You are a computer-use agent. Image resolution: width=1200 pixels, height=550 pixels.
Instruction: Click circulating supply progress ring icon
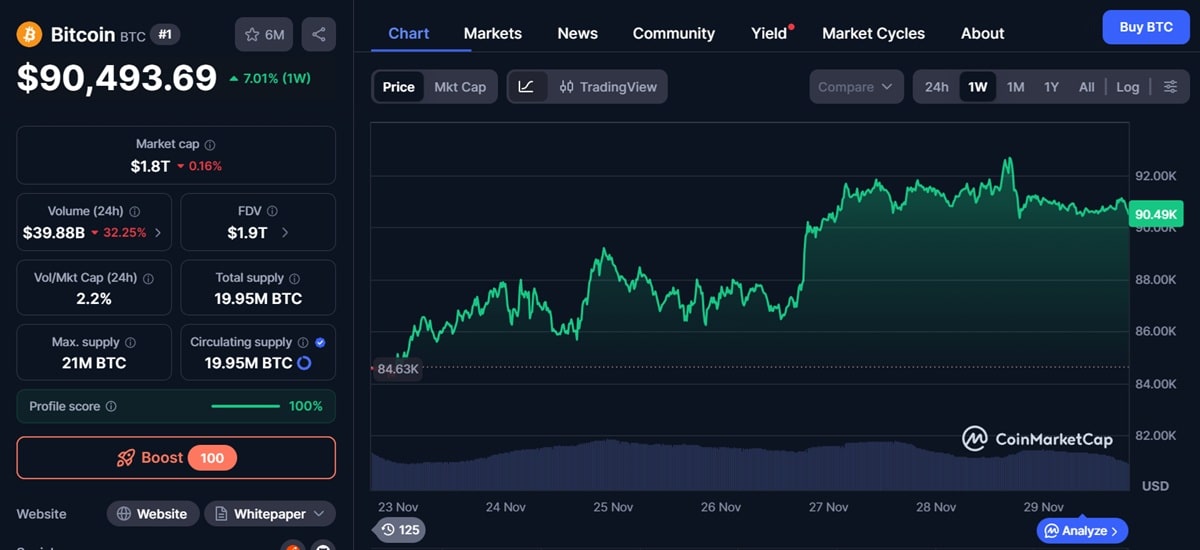pyautogui.click(x=304, y=363)
